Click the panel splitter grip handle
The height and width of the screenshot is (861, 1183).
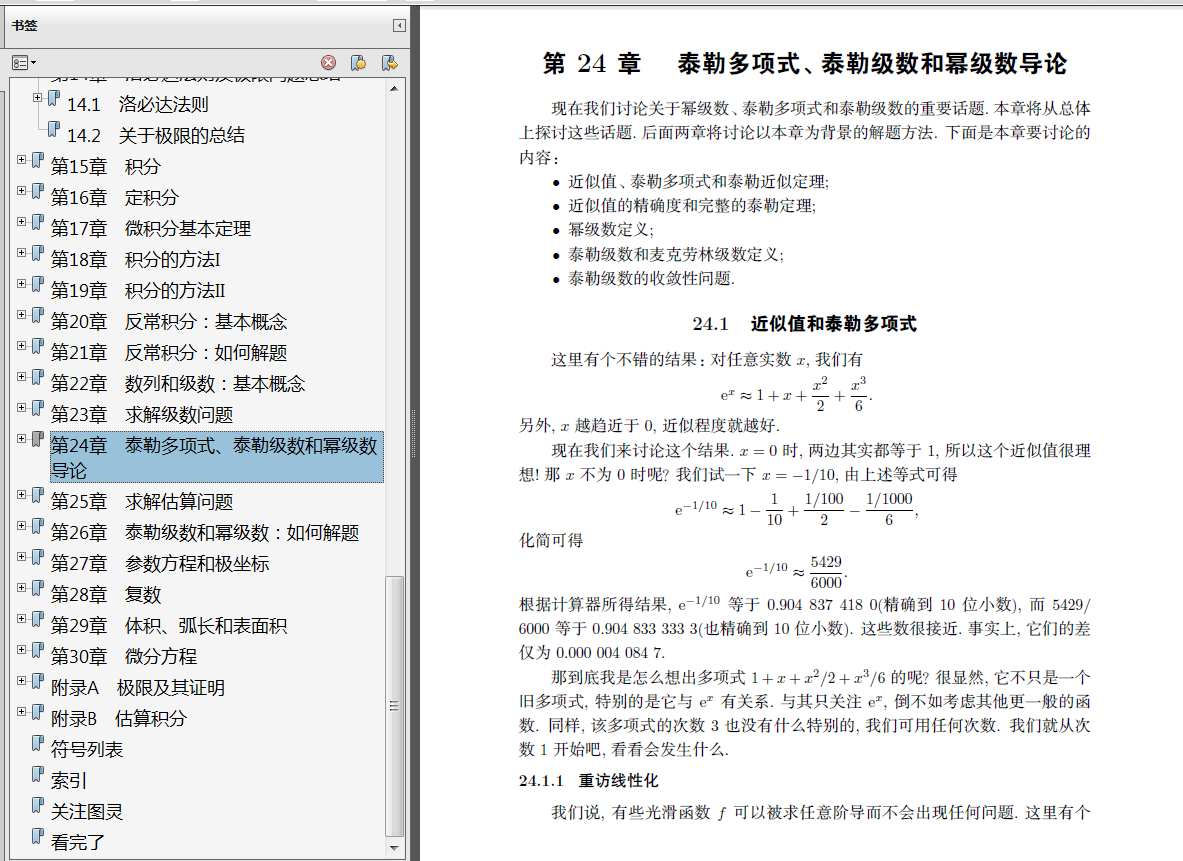[x=413, y=433]
